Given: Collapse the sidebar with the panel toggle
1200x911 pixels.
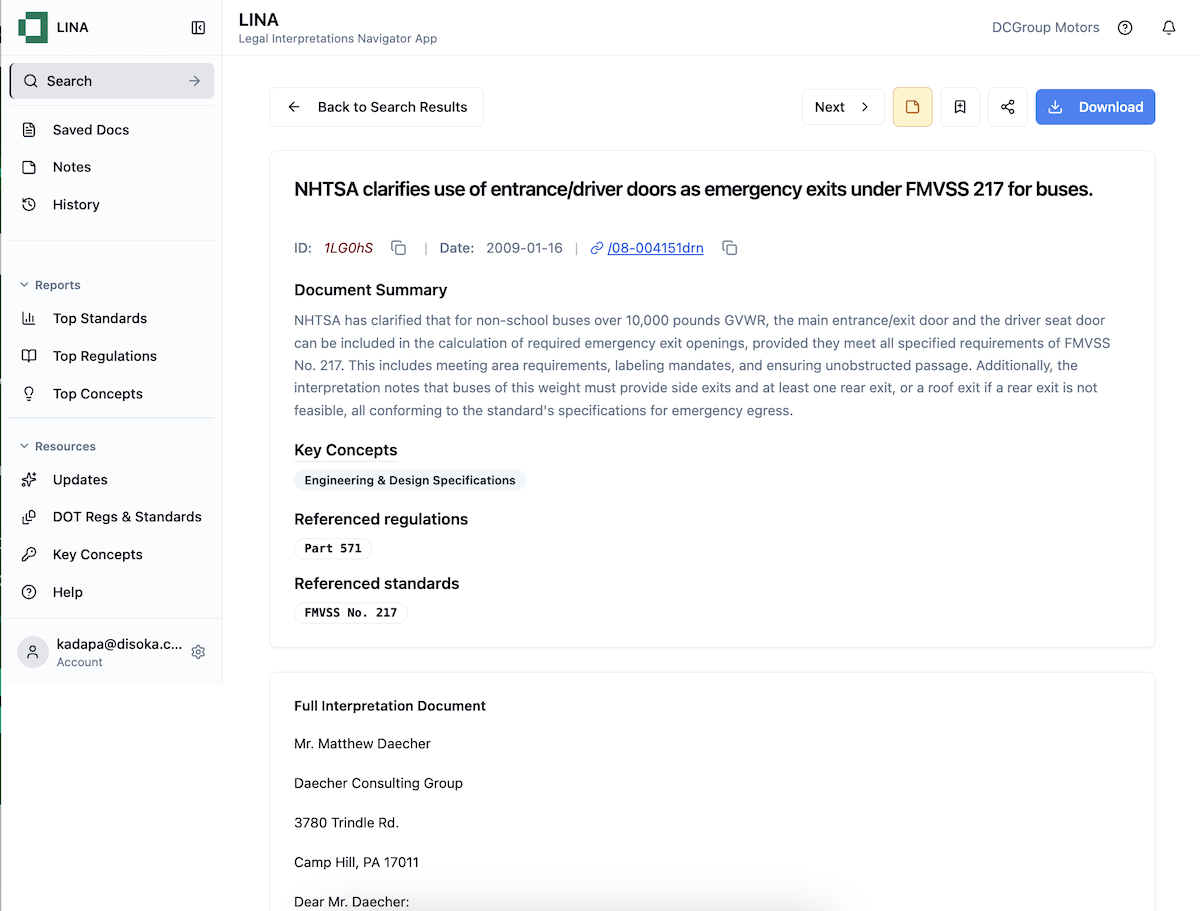Looking at the screenshot, I should point(198,27).
